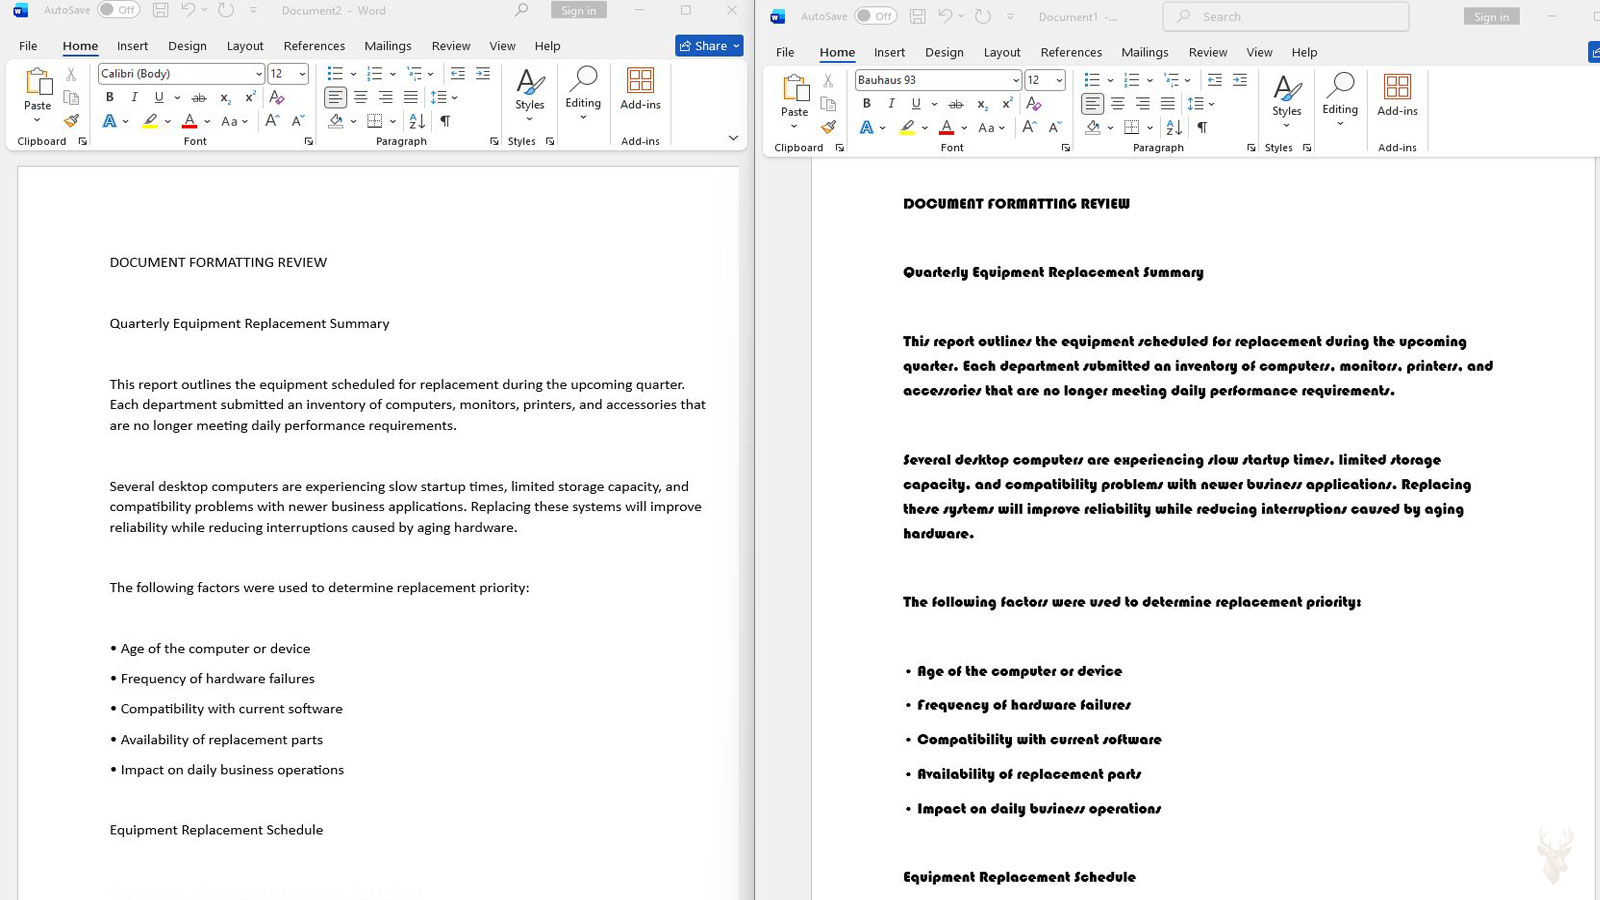Screen dimensions: 1600x900
Task: Open References tab in Document1 window
Action: (1071, 52)
